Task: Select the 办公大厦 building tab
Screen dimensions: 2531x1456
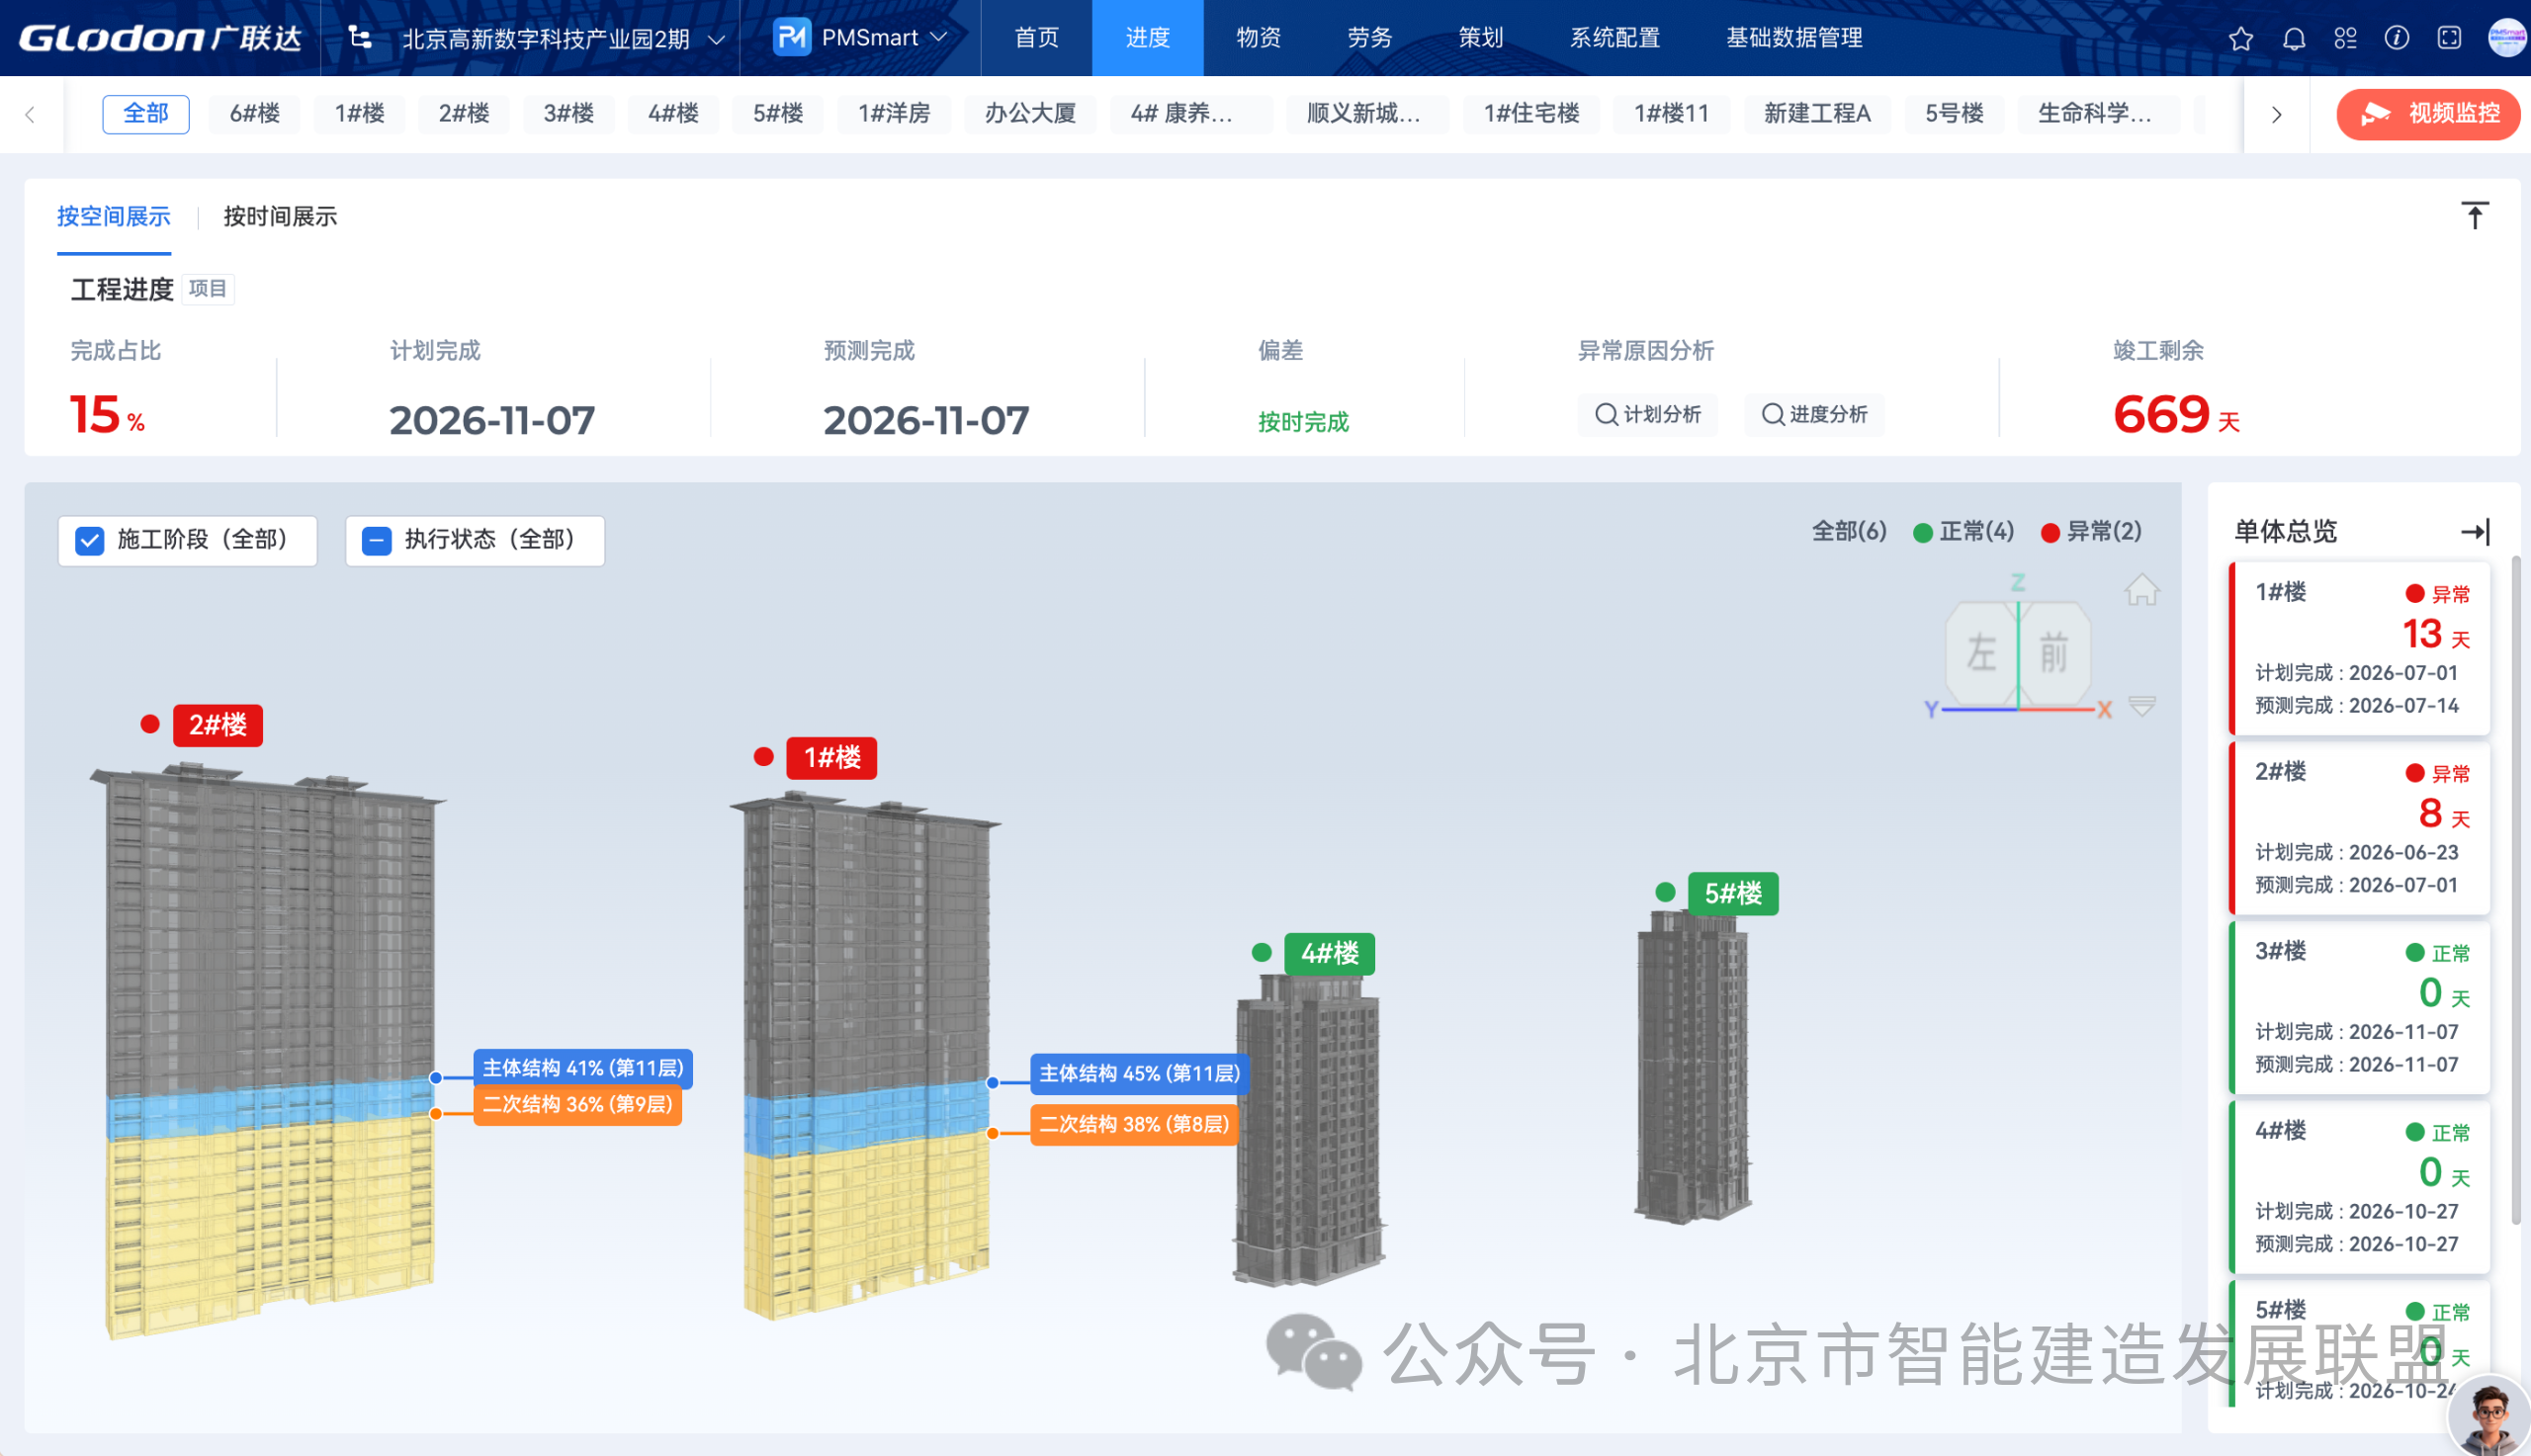Action: 1030,113
